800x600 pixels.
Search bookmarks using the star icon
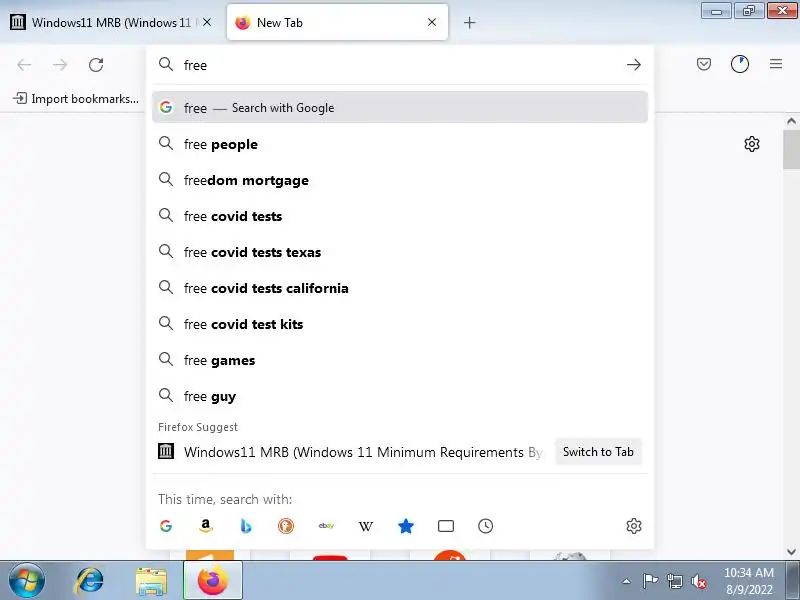[406, 526]
